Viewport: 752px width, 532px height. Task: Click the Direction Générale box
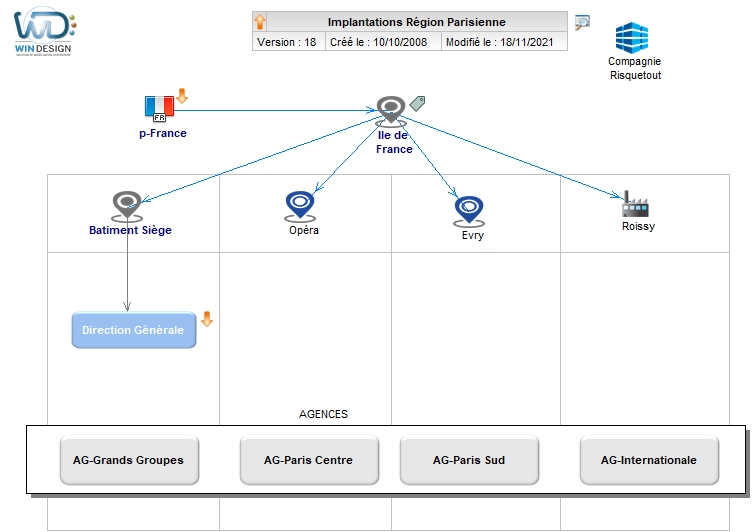pos(133,330)
